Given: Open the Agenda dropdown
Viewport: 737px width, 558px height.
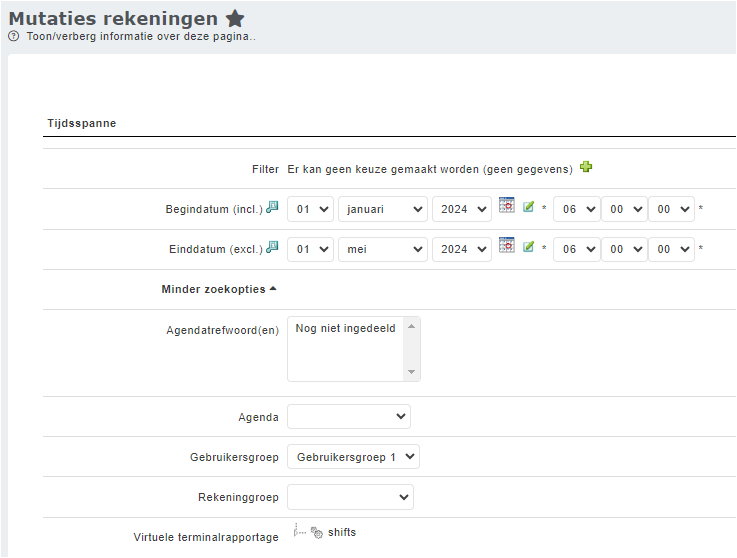Looking at the screenshot, I should [x=348, y=417].
